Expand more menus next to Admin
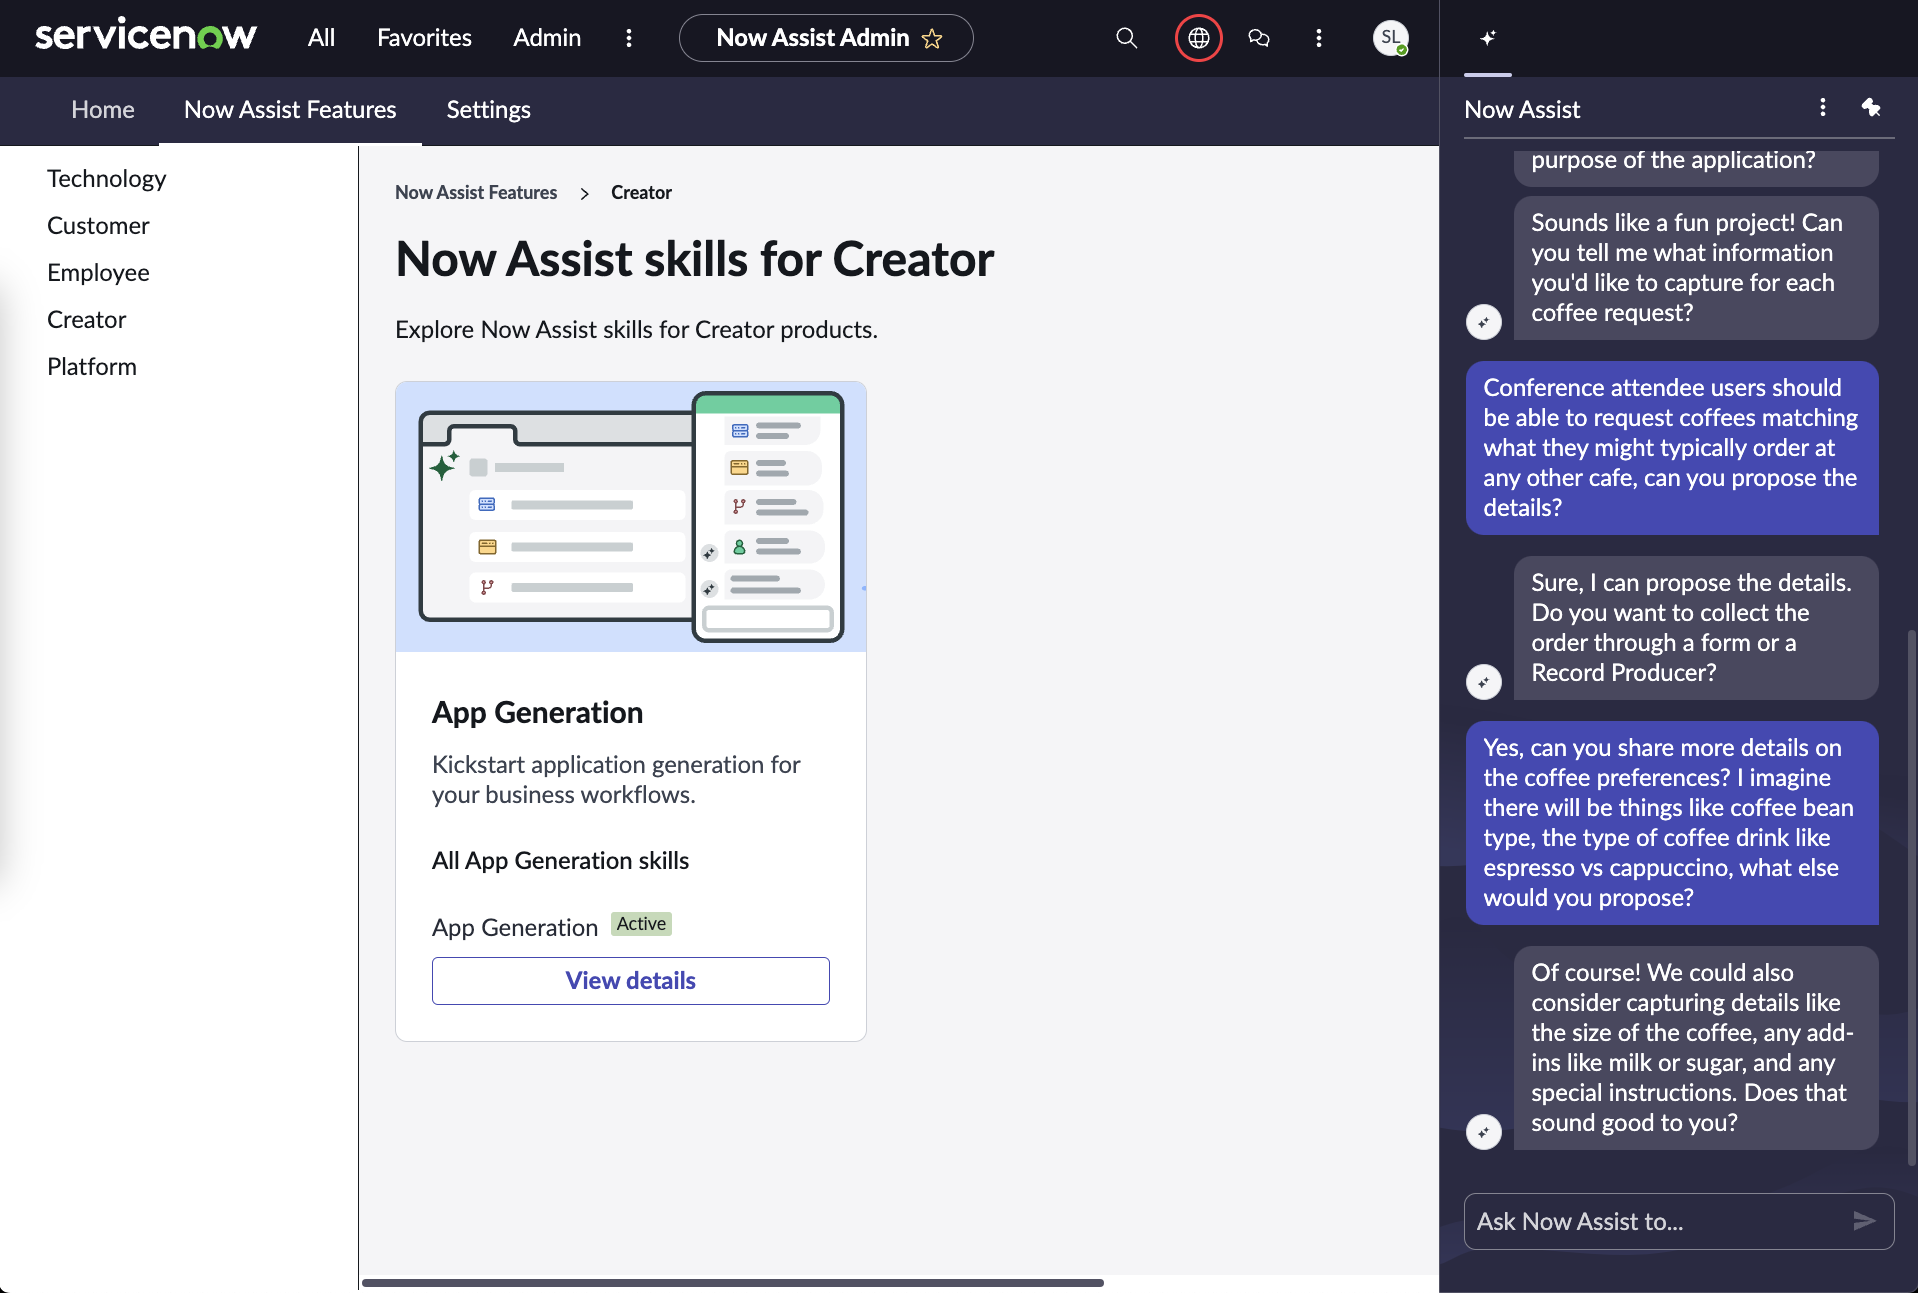 pos(629,38)
